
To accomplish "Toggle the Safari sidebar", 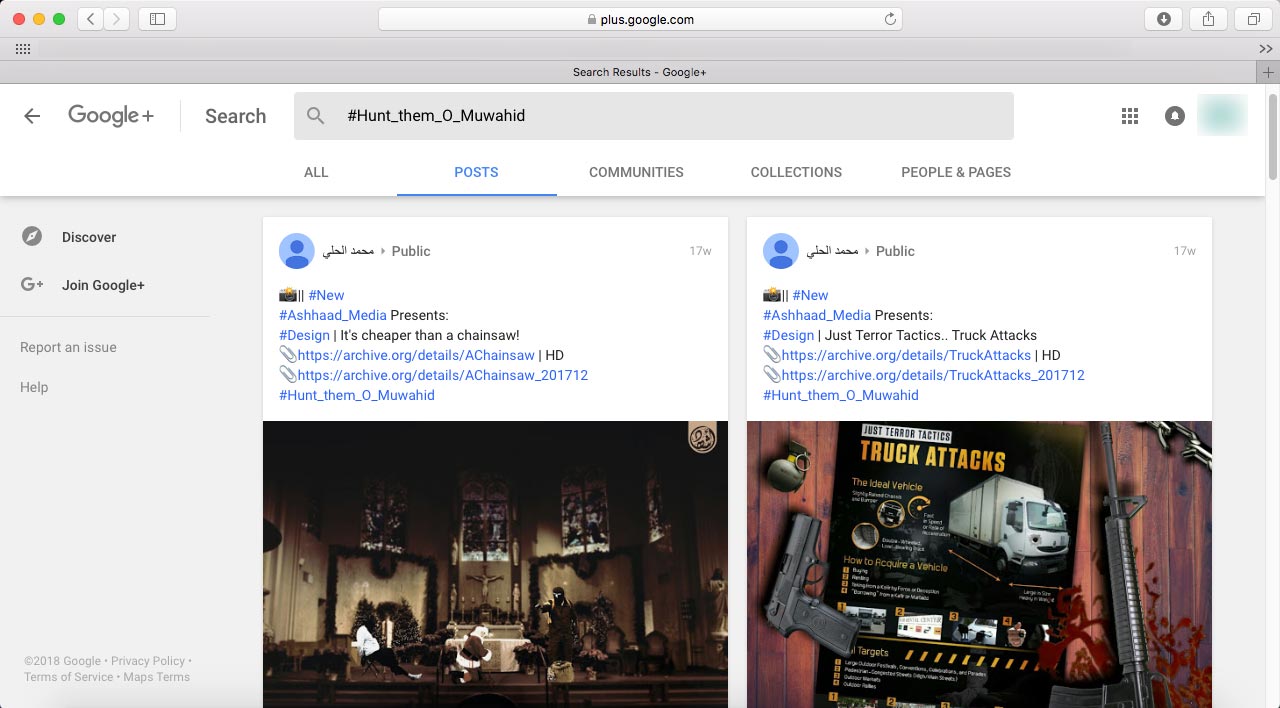I will coord(157,19).
